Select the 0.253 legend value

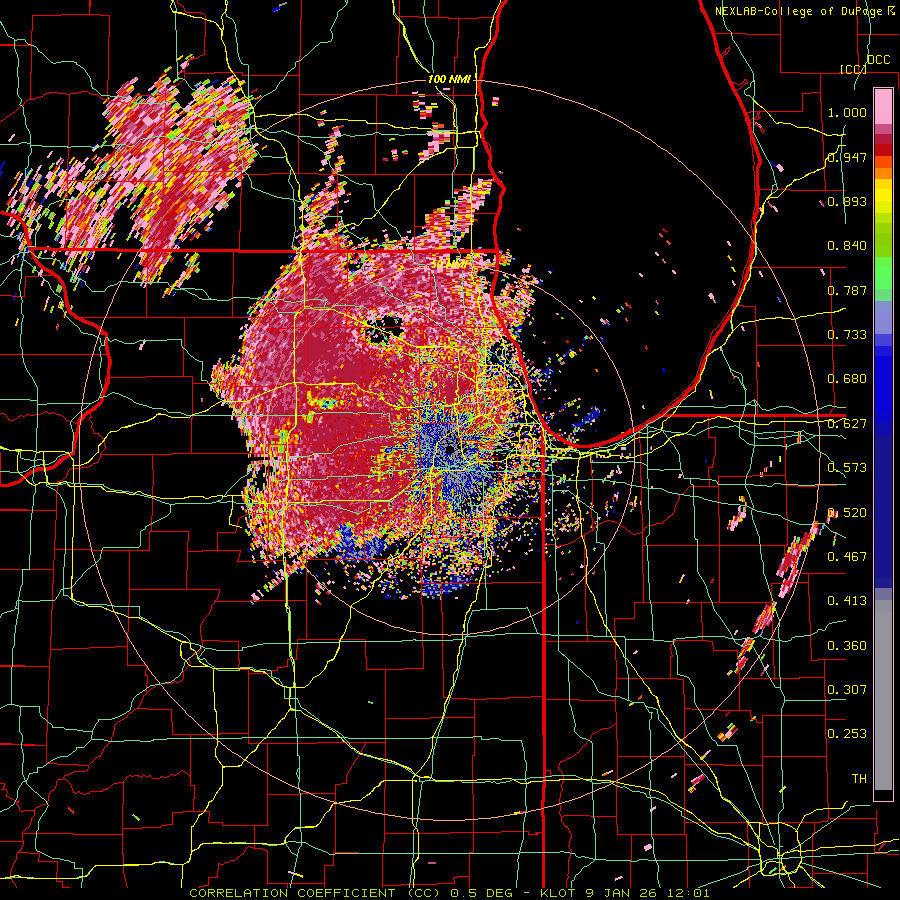point(847,734)
